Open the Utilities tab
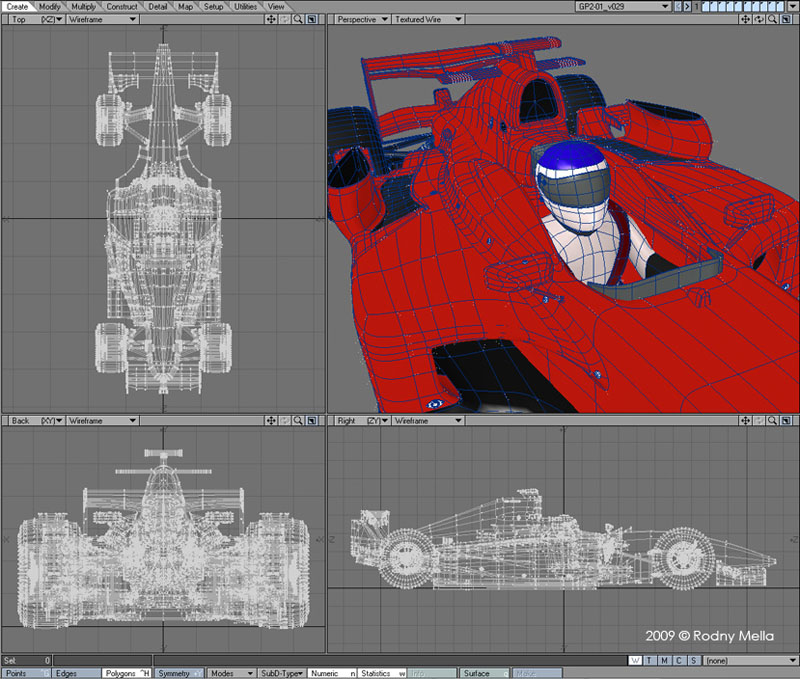 click(x=245, y=6)
